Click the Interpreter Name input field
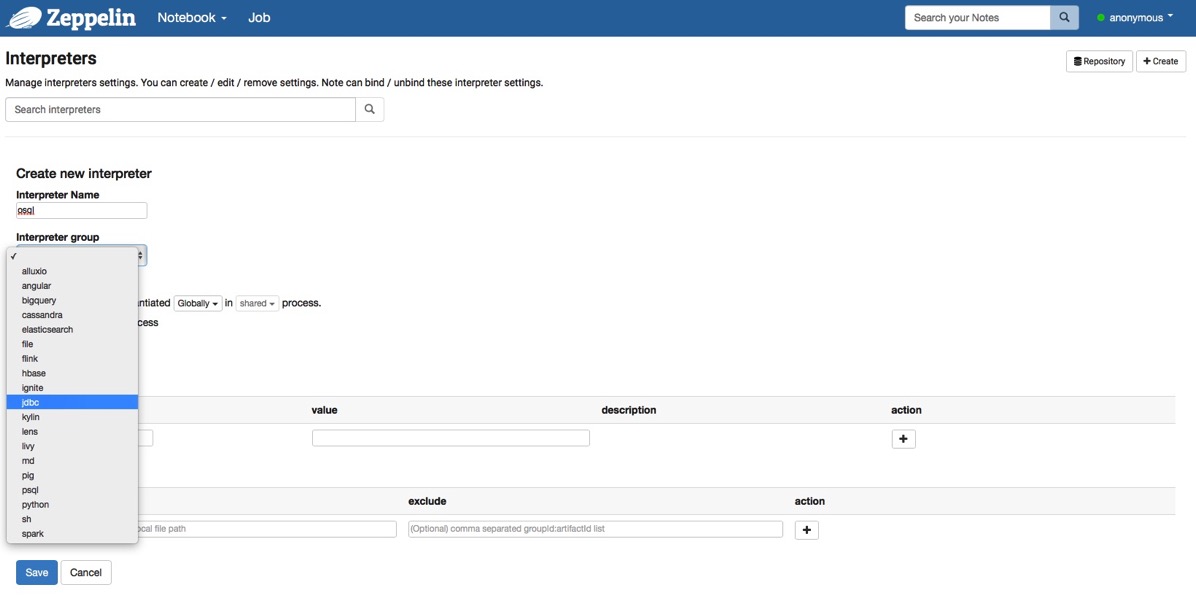 pyautogui.click(x=82, y=210)
